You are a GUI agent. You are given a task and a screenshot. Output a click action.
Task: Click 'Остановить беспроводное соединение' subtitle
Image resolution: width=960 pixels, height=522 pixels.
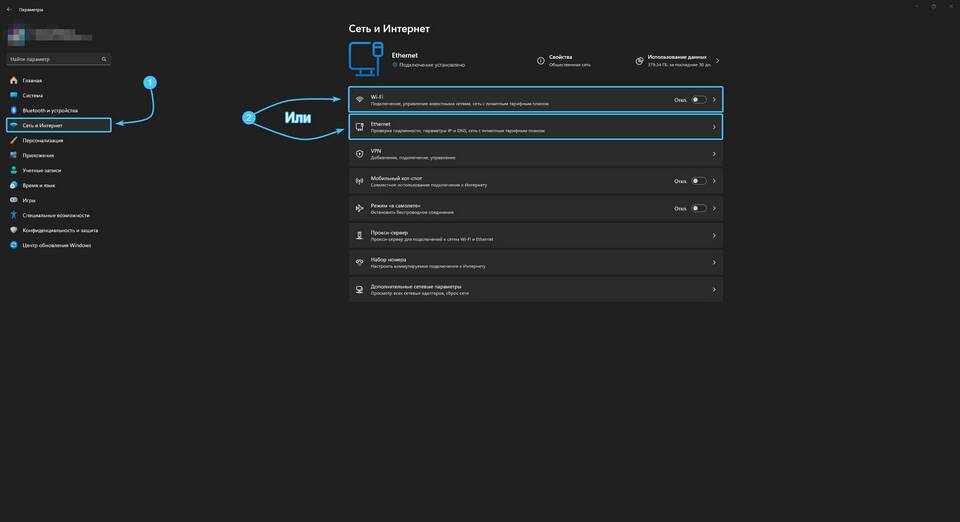(412, 212)
